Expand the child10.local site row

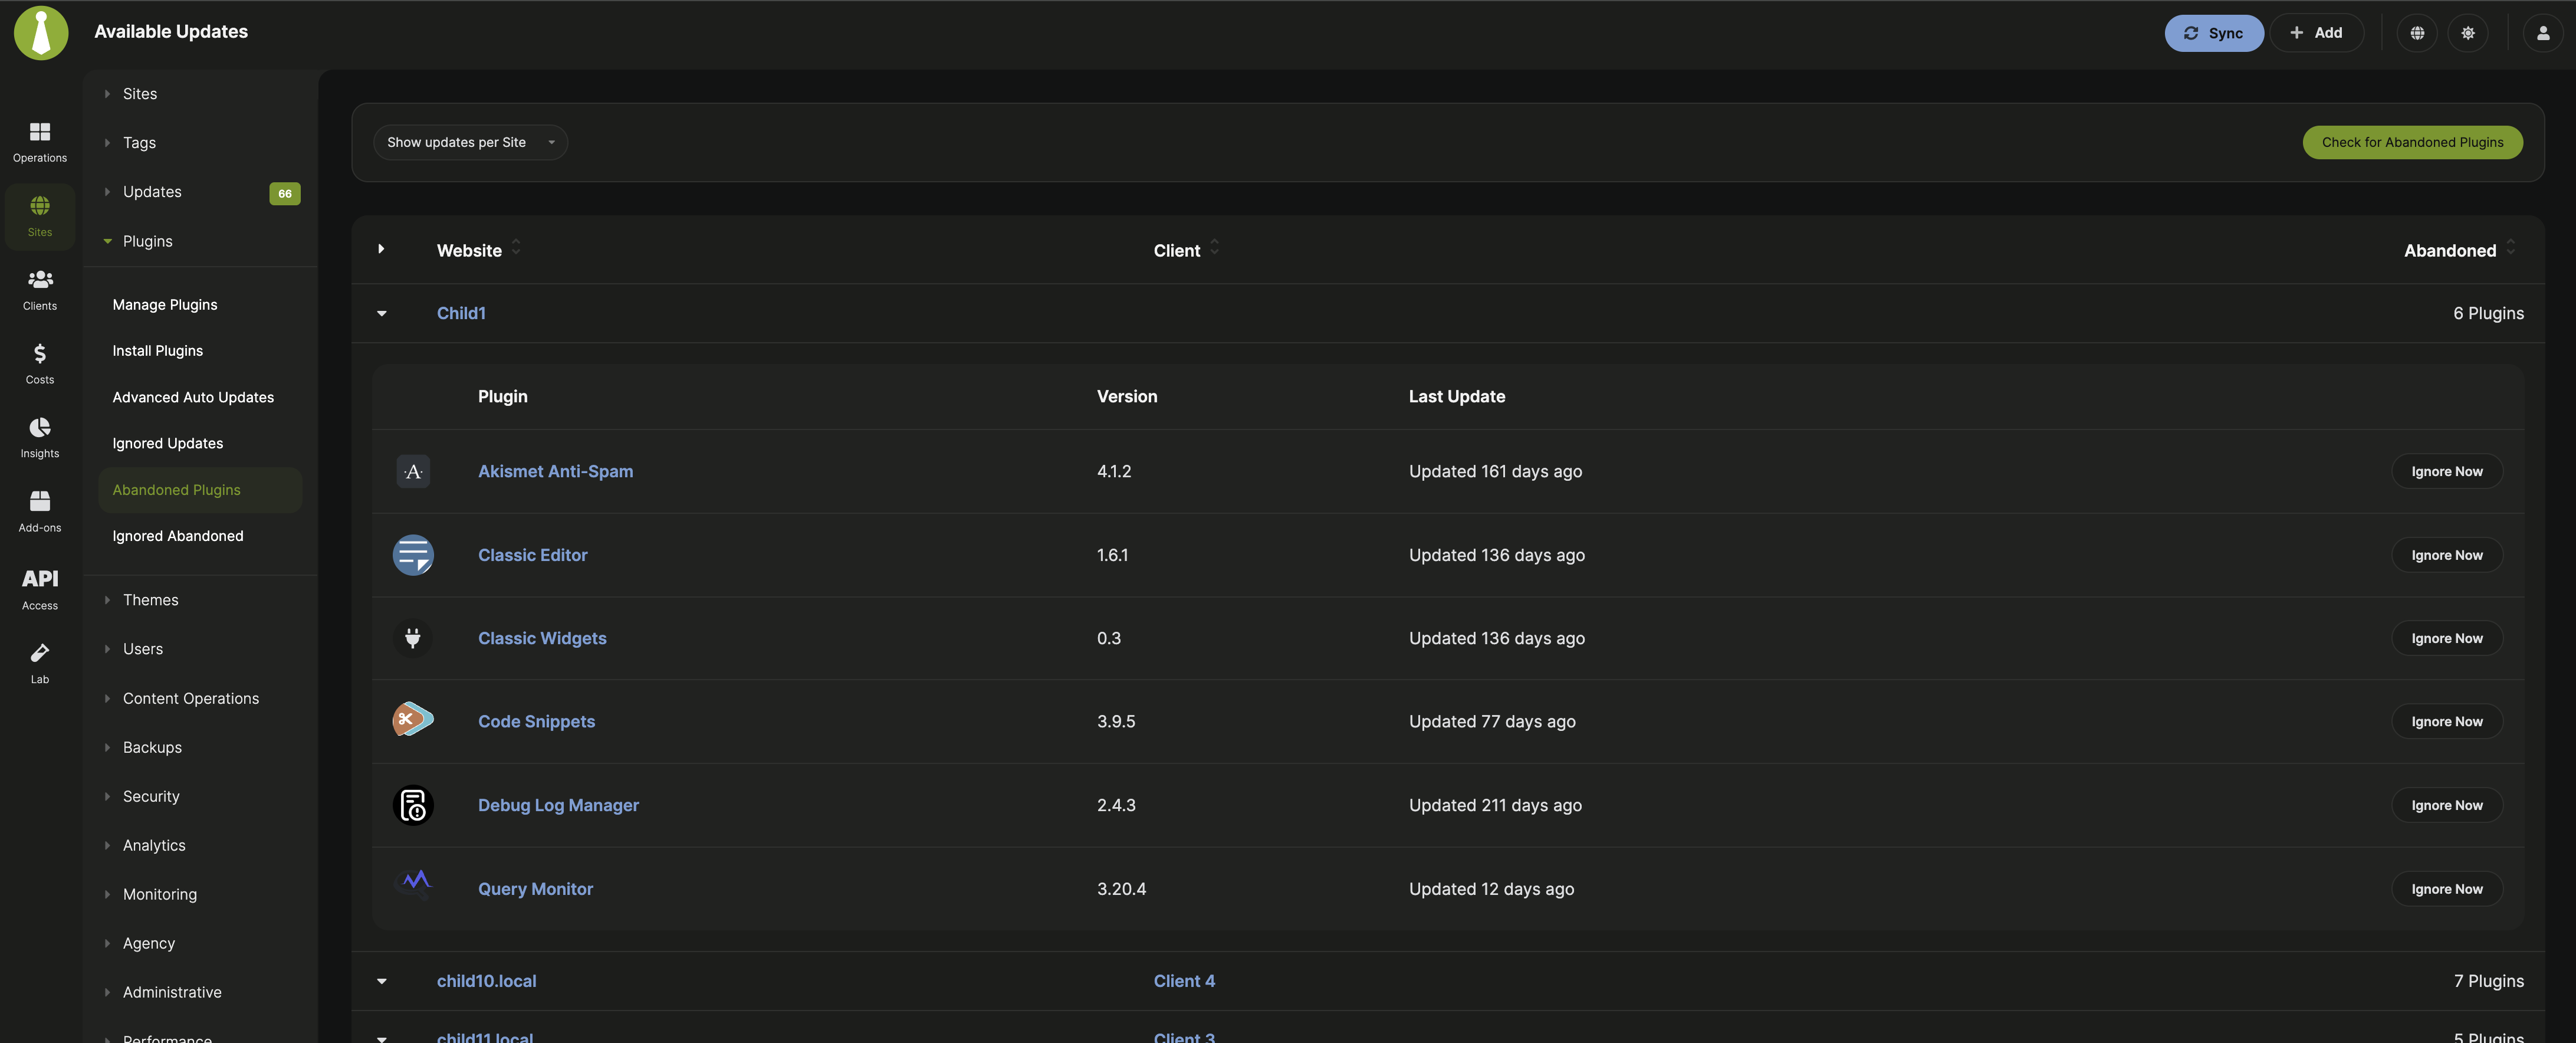[x=381, y=981]
